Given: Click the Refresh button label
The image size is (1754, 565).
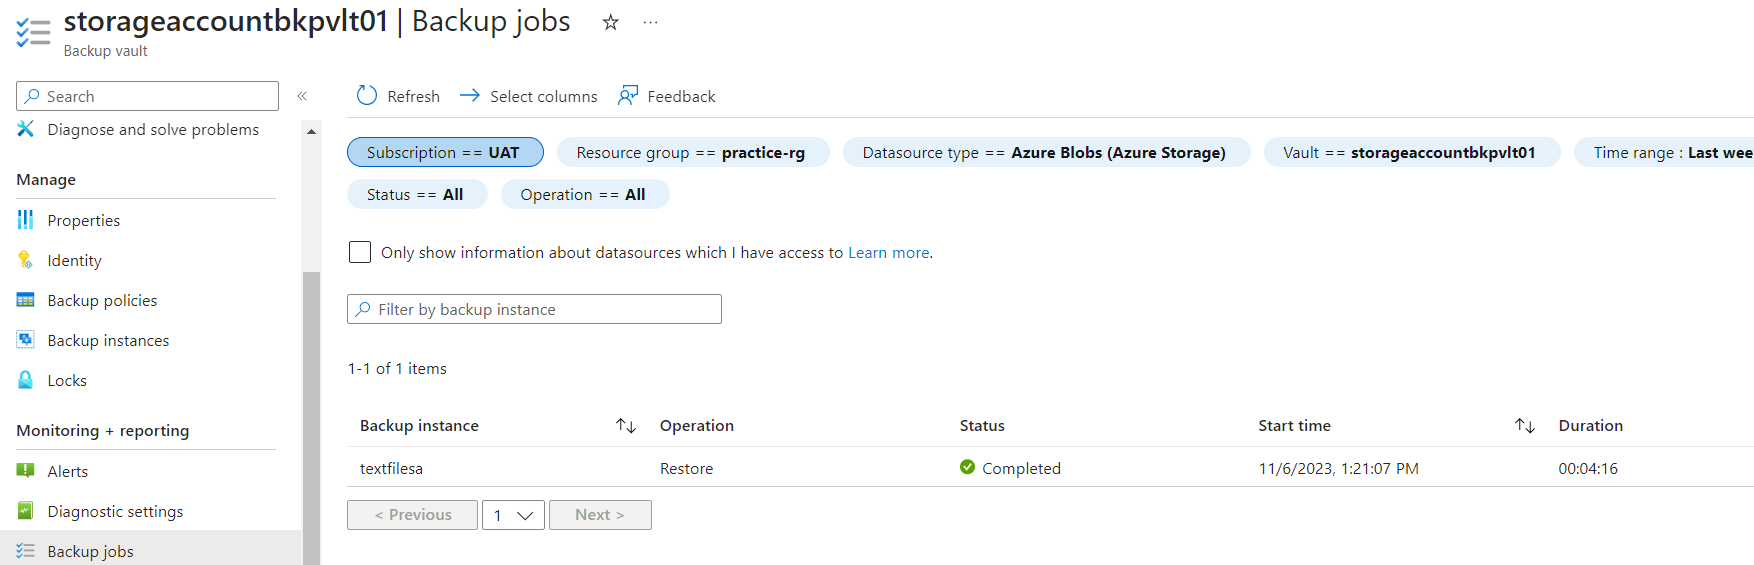Looking at the screenshot, I should coord(413,96).
